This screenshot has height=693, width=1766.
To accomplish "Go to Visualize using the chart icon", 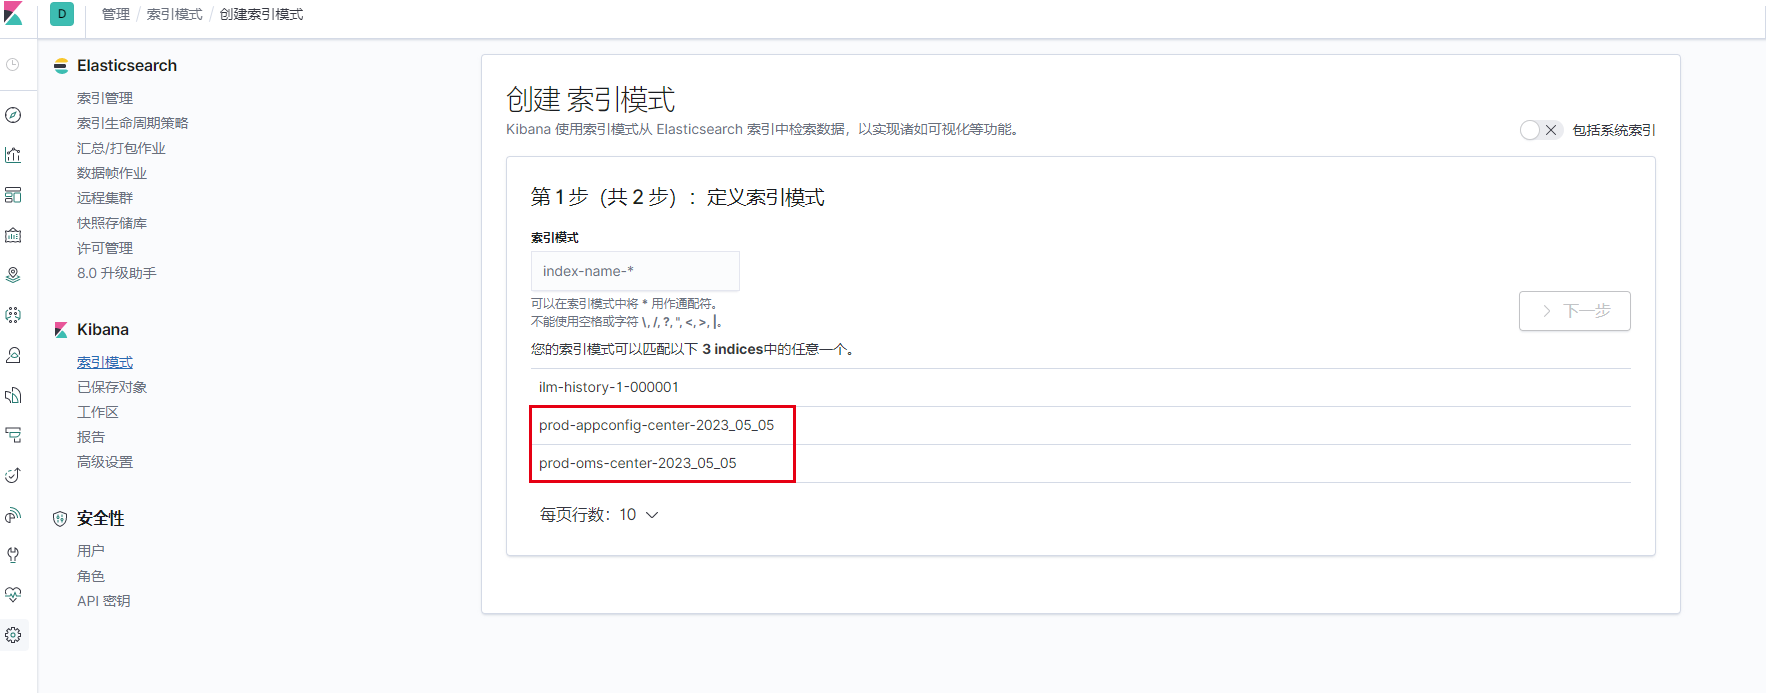I will (x=13, y=155).
